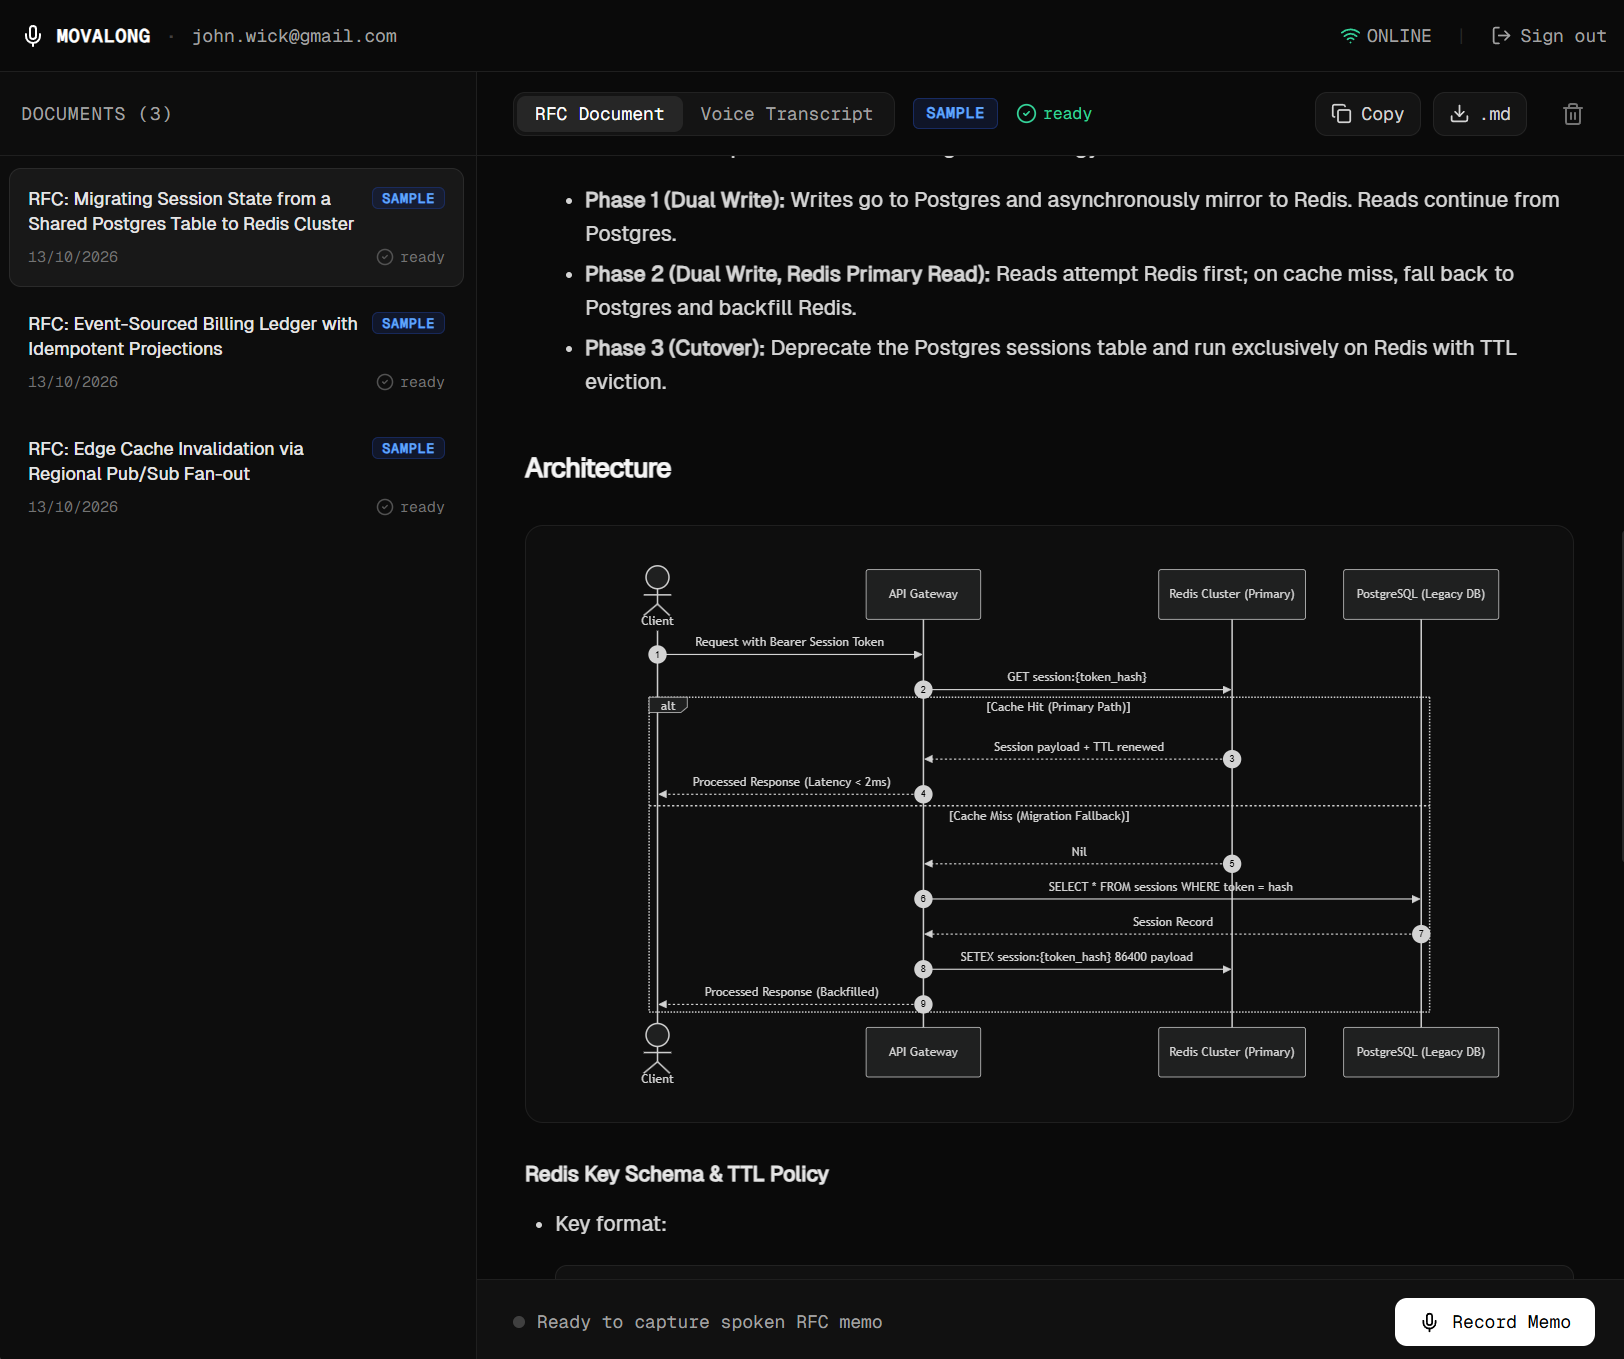
Task: Switch to the RFC Document tab
Action: pyautogui.click(x=599, y=114)
